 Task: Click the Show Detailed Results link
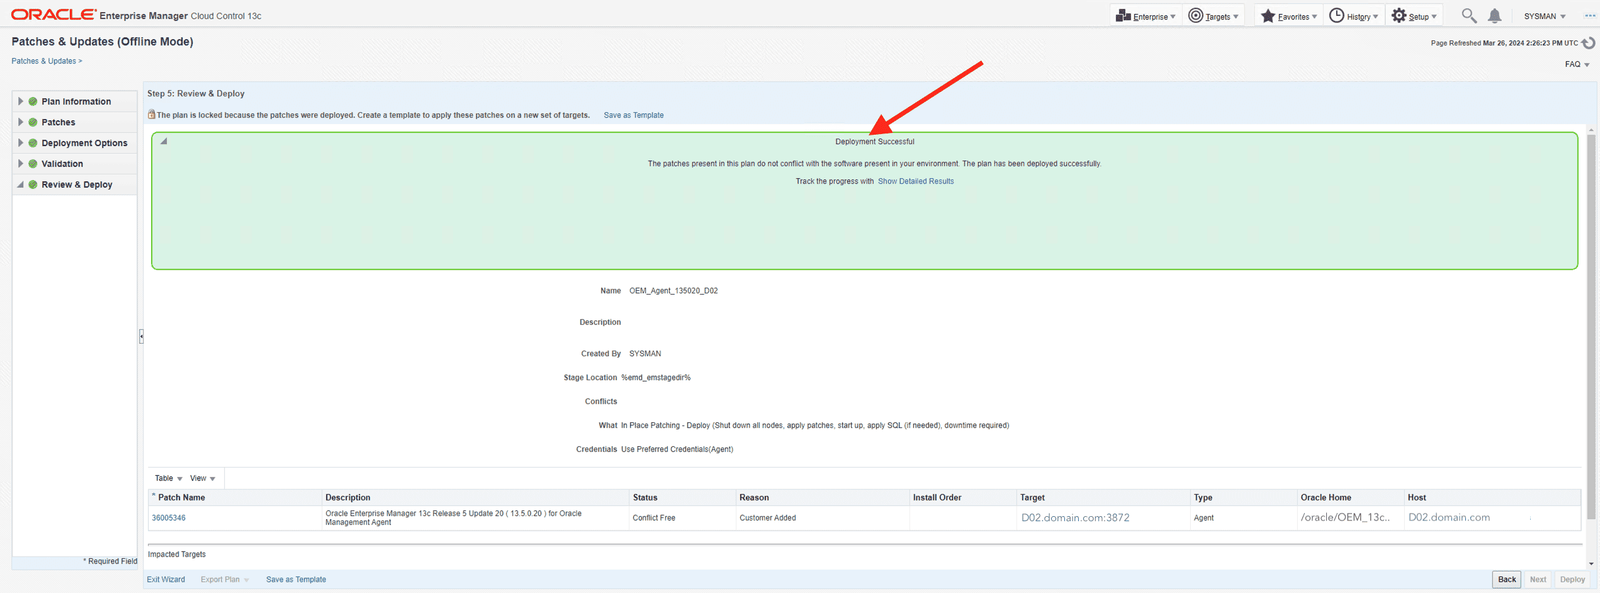tap(915, 181)
